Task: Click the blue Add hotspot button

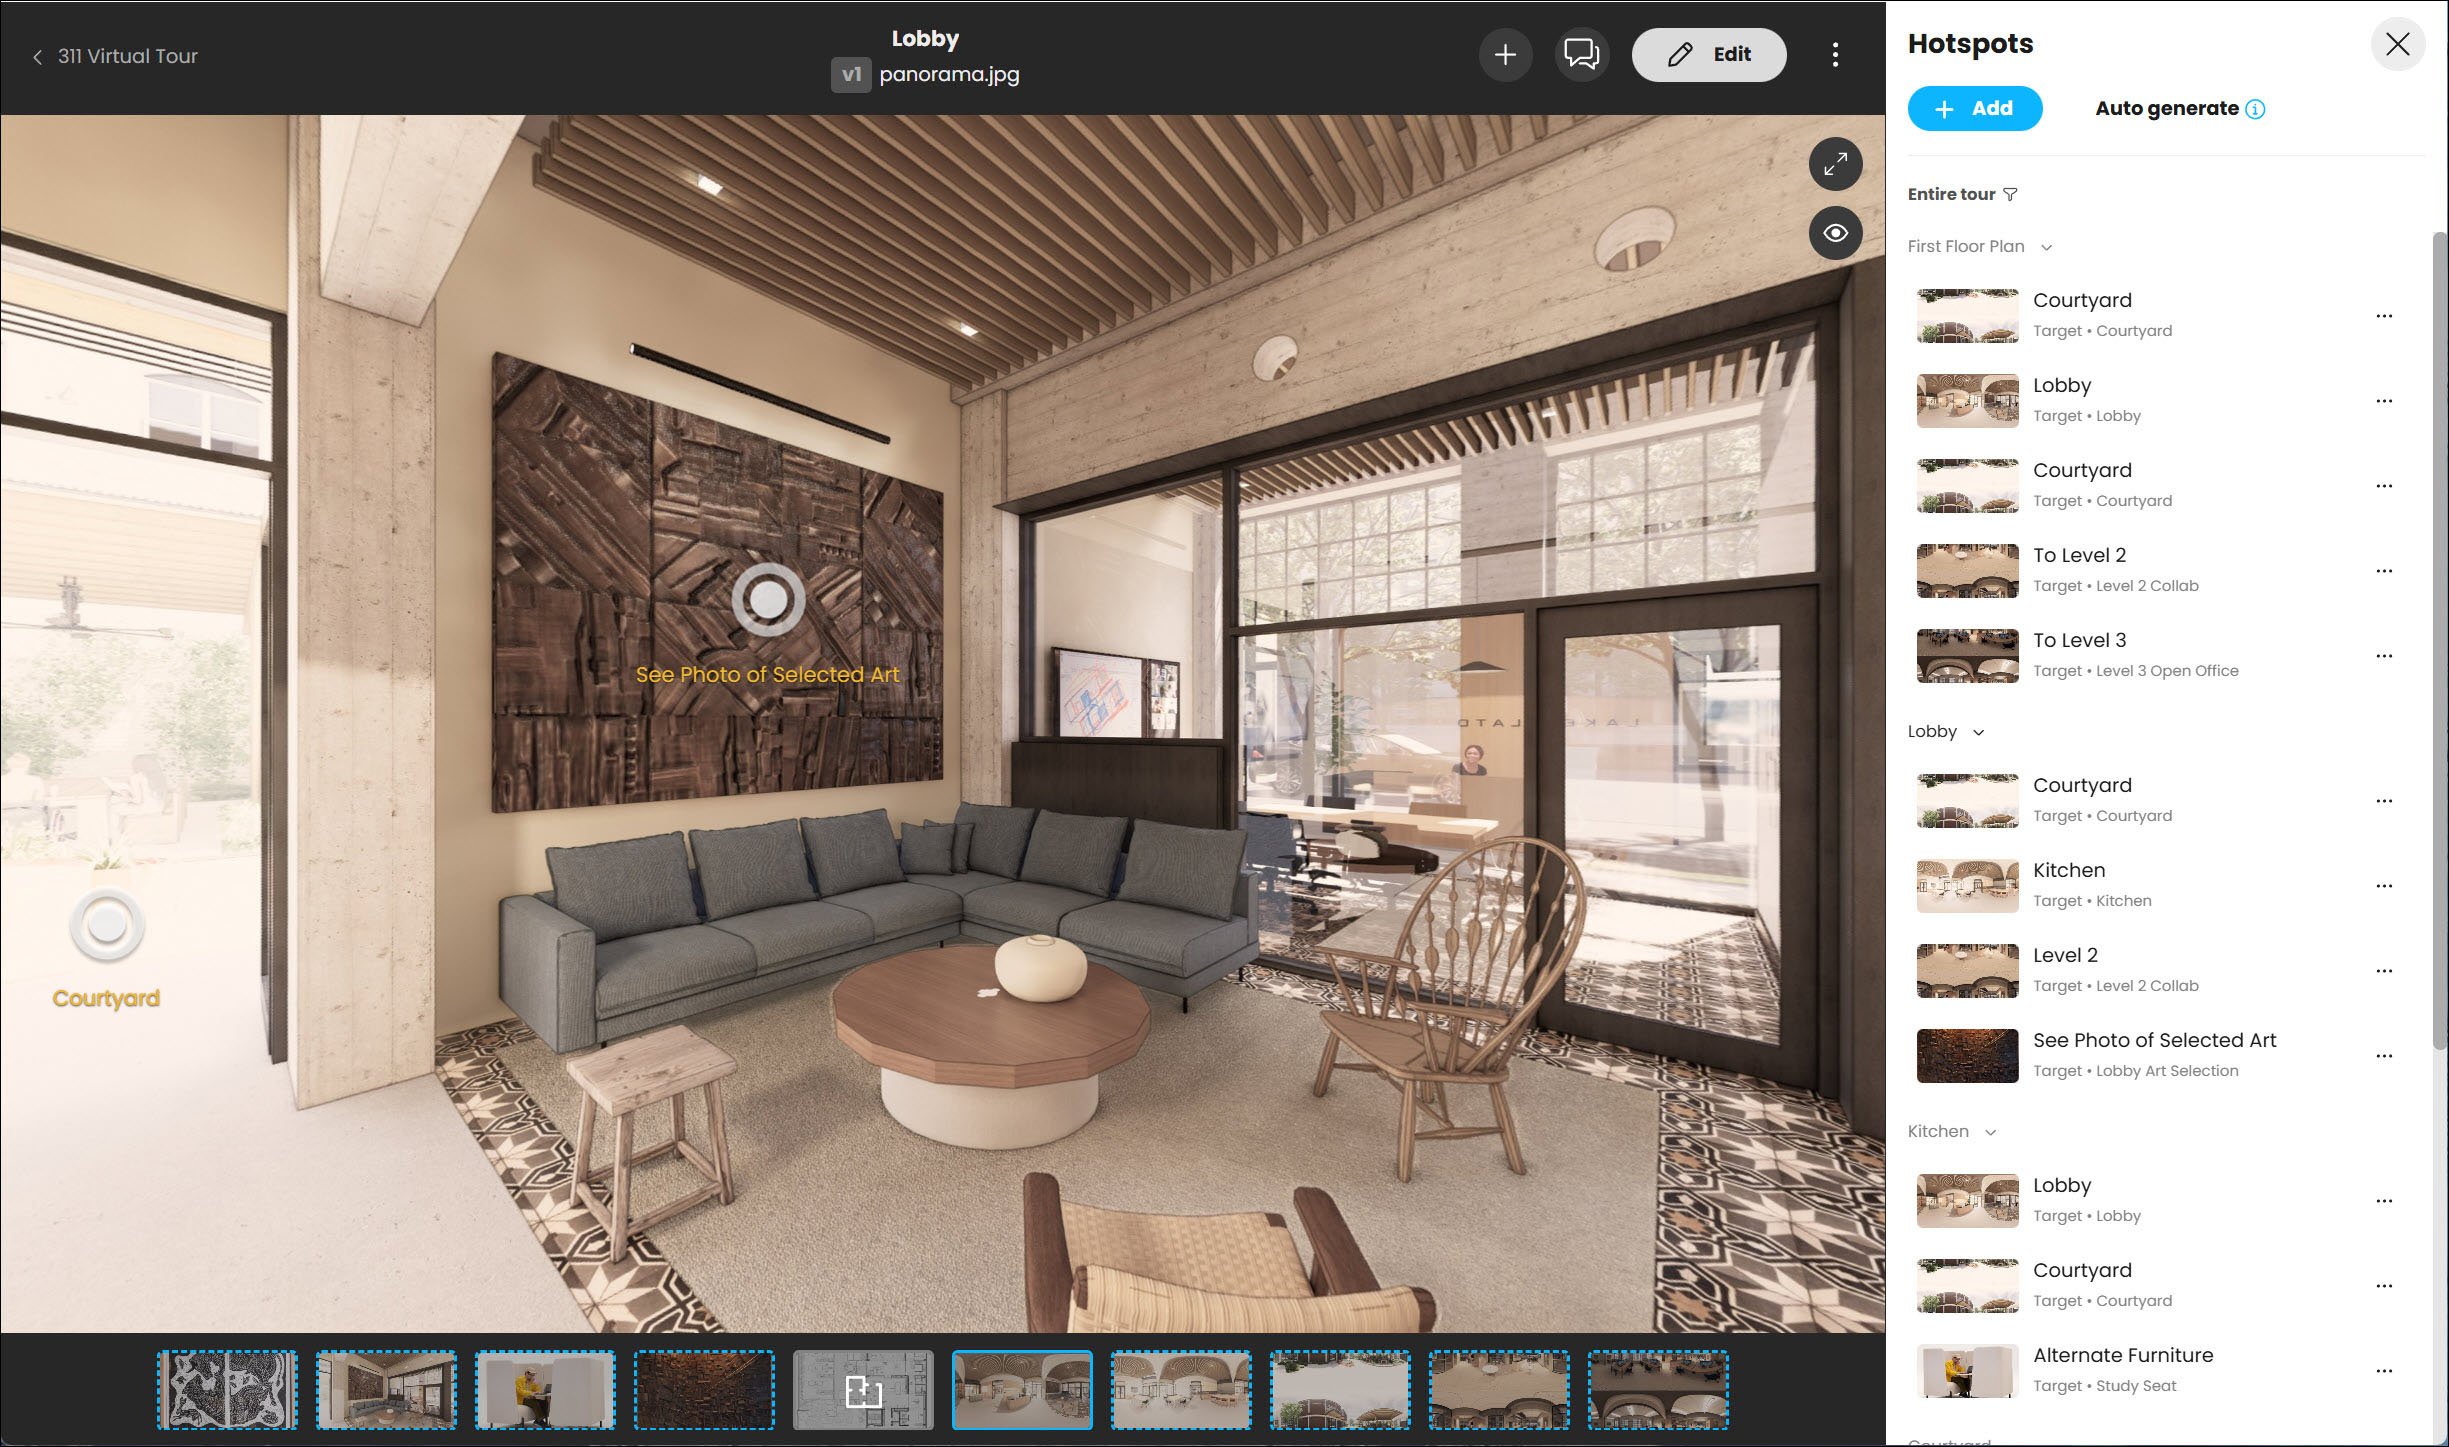Action: [1974, 109]
